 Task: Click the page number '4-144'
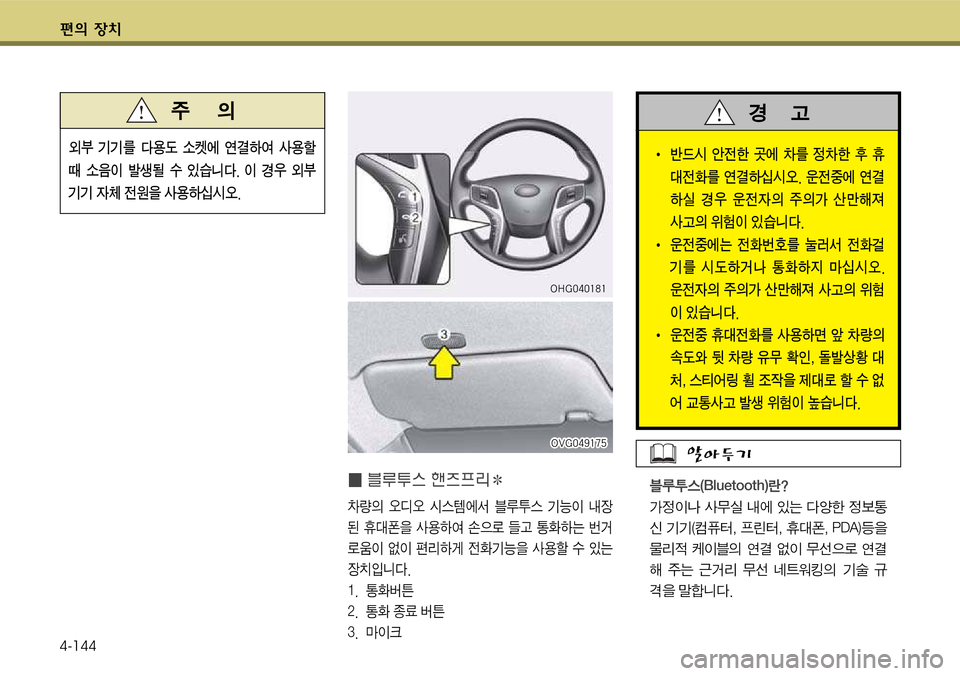[78, 646]
